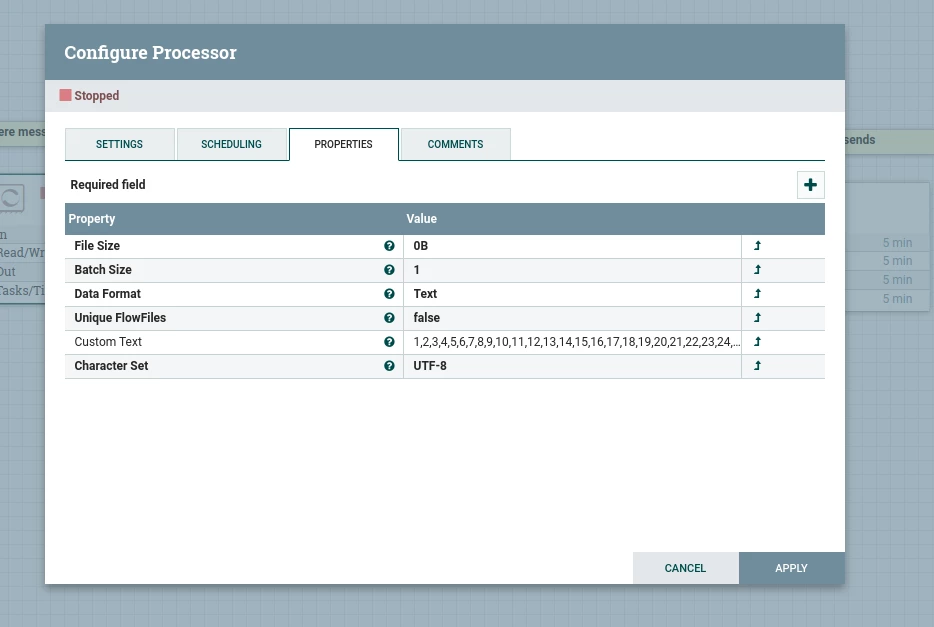The image size is (934, 627).
Task: Show help for Custom Text property
Action: point(389,342)
